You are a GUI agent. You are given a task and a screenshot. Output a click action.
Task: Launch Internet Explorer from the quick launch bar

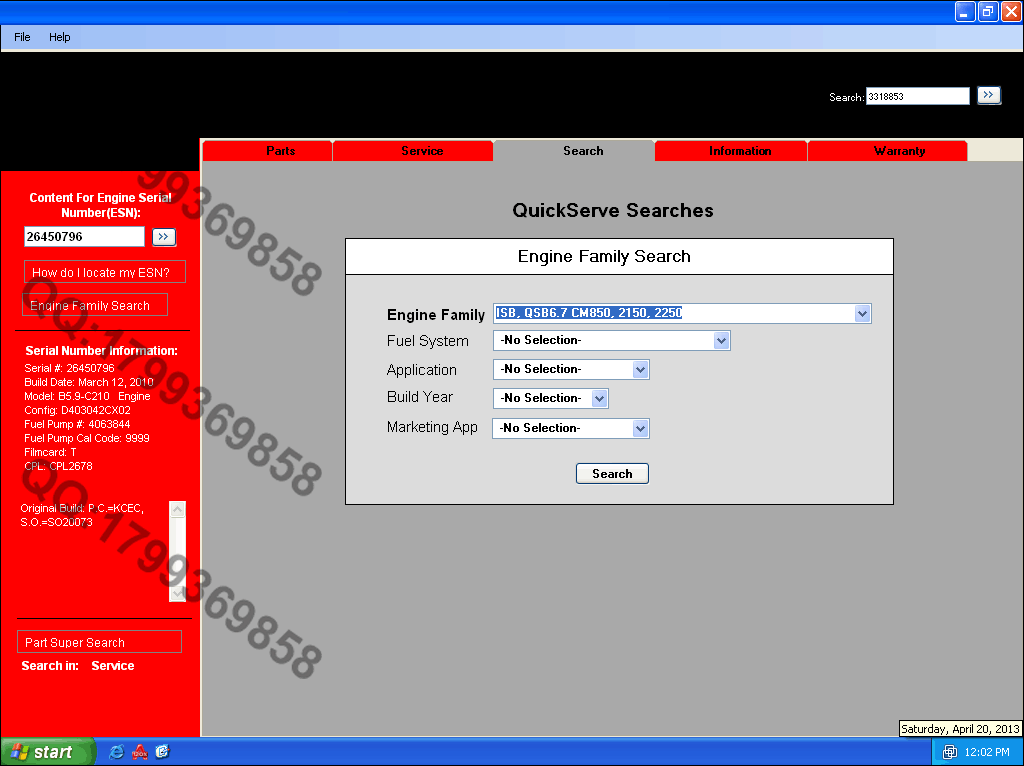pyautogui.click(x=117, y=752)
